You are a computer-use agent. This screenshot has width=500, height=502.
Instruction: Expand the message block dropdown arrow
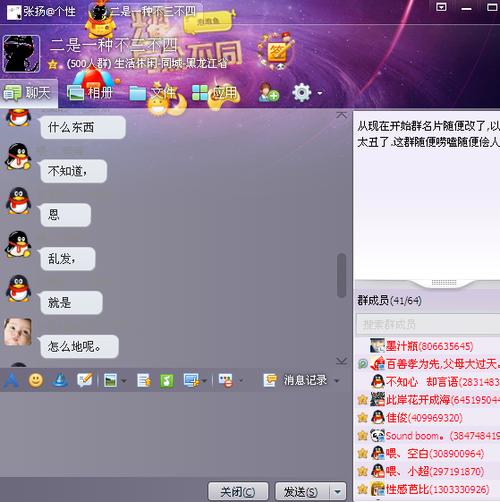(x=241, y=381)
